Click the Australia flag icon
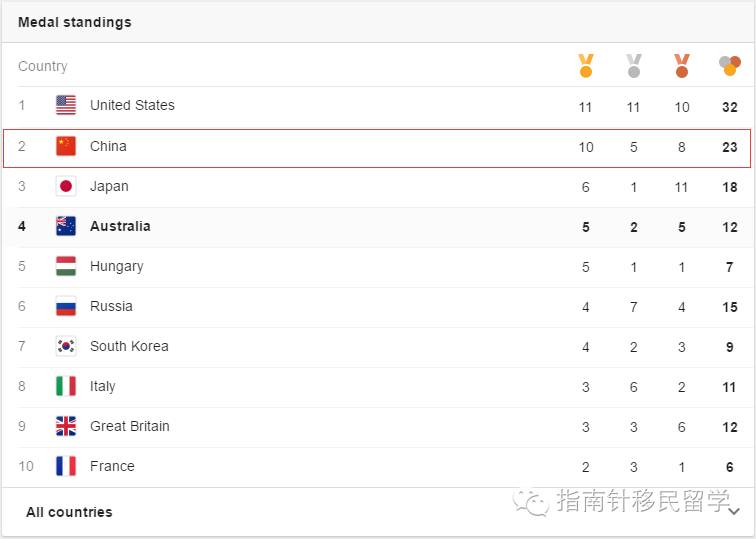 tap(66, 226)
